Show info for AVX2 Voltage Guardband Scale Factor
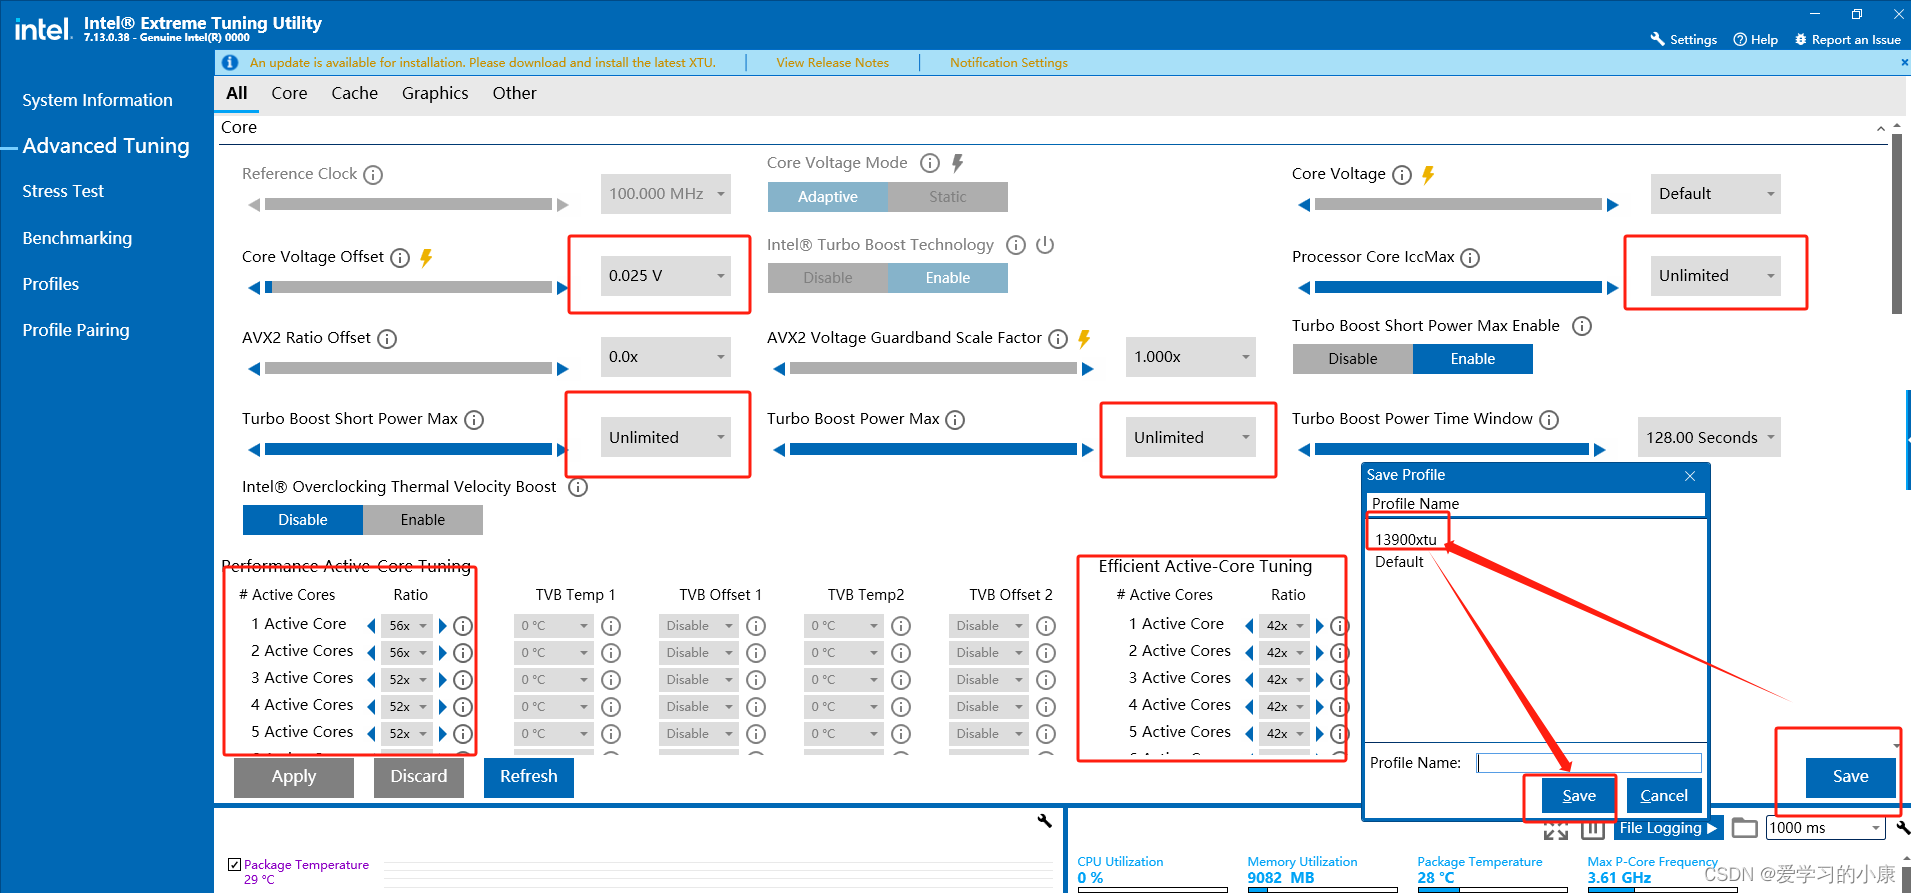1911x893 pixels. 1058,339
